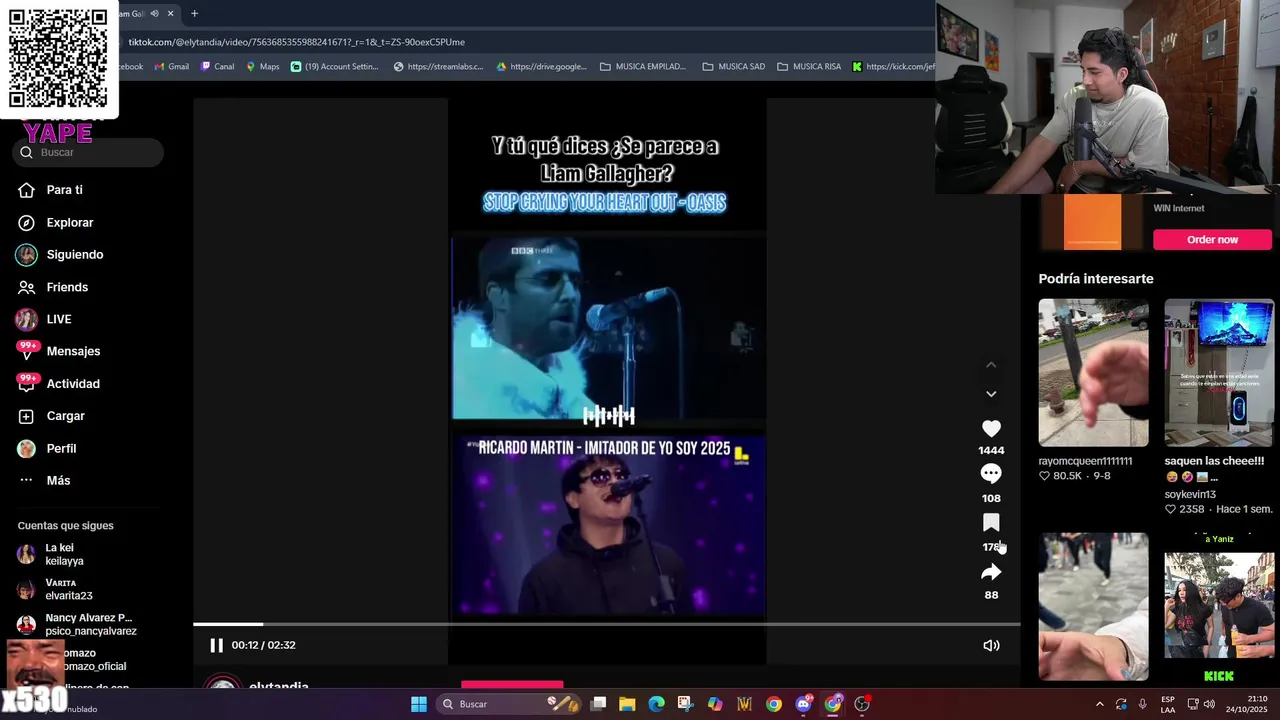Open Mensajes inbox
Screen dimensions: 1280x720
coord(73,351)
